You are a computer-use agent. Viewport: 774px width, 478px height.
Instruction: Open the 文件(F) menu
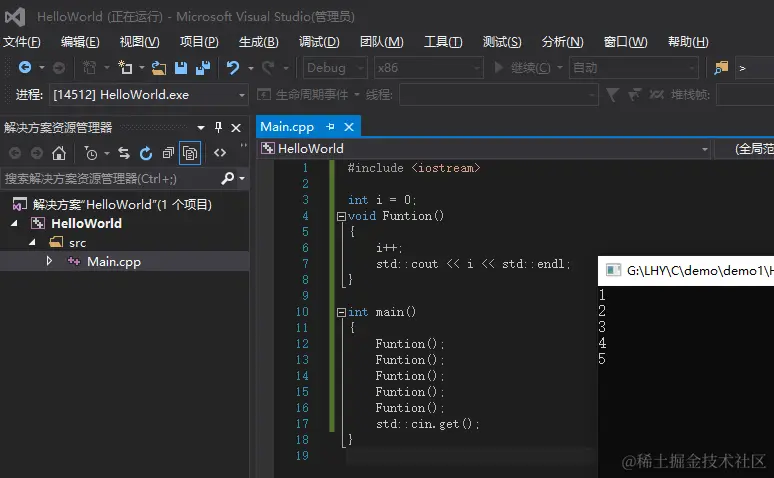(x=22, y=42)
